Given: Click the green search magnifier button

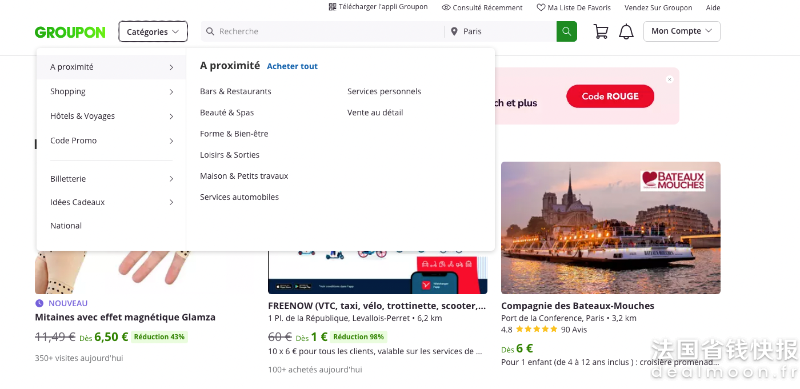Looking at the screenshot, I should 566,32.
